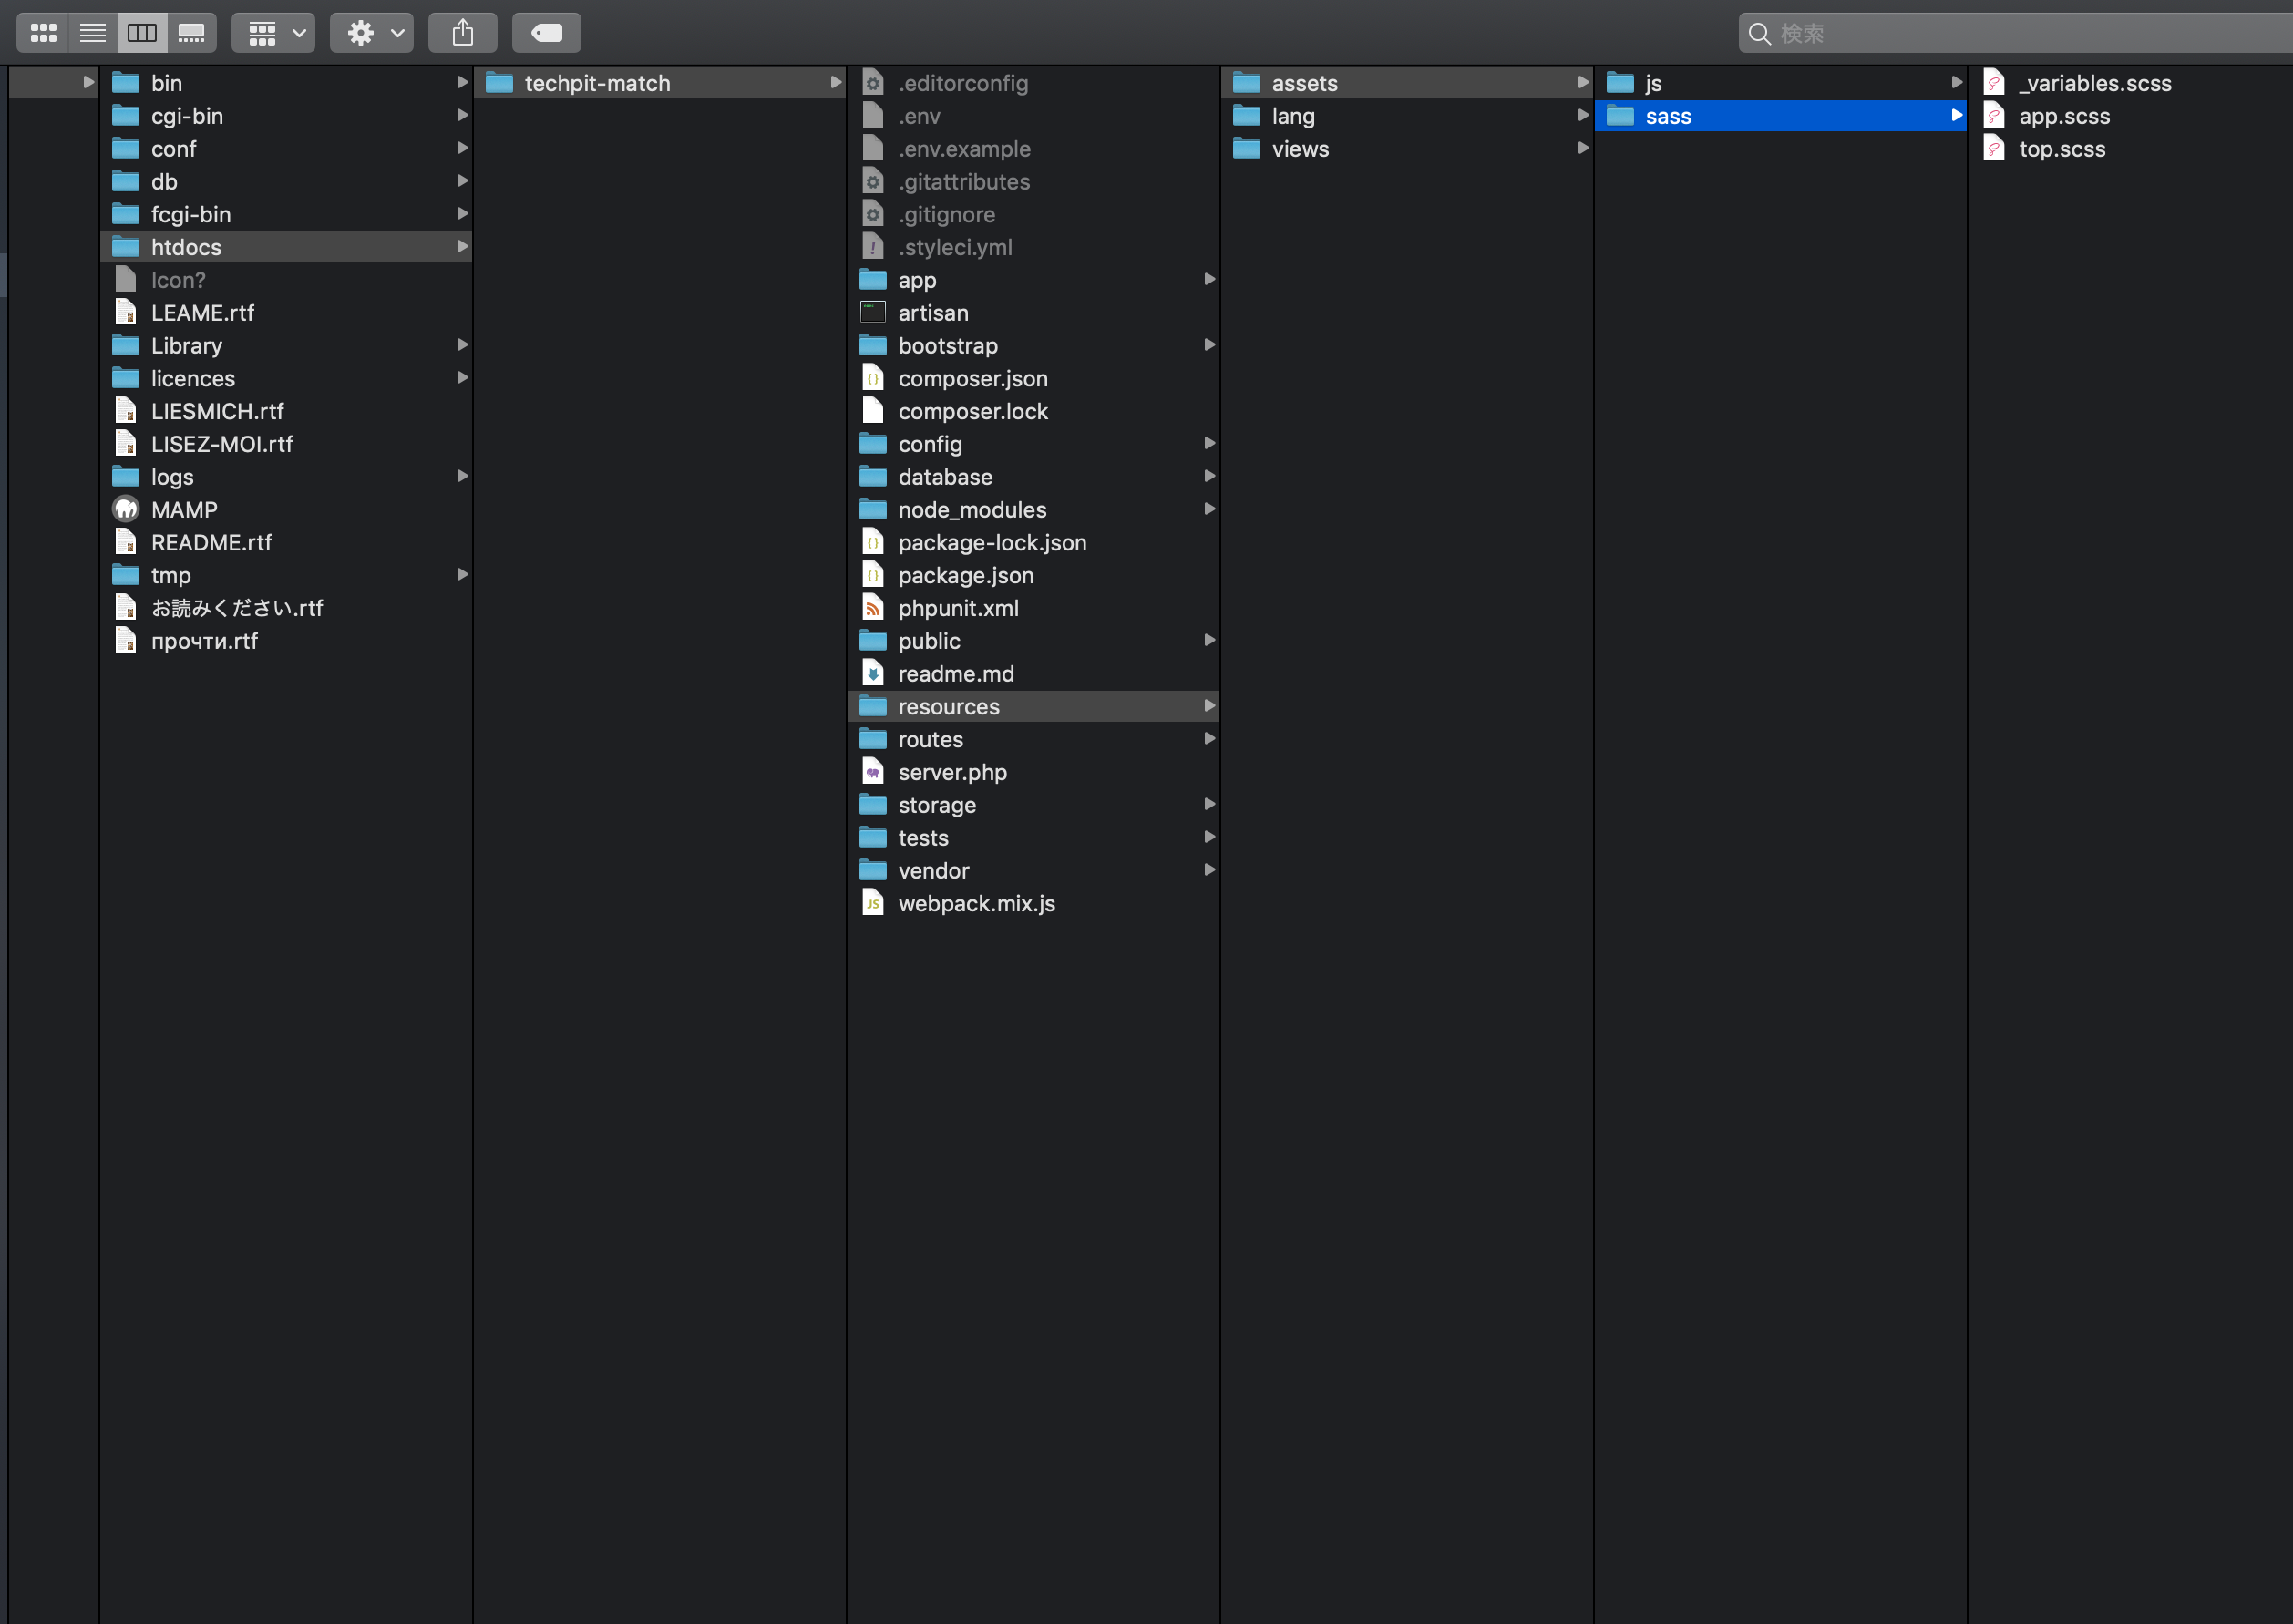Select the LEAME.rtf document icon

[x=126, y=312]
